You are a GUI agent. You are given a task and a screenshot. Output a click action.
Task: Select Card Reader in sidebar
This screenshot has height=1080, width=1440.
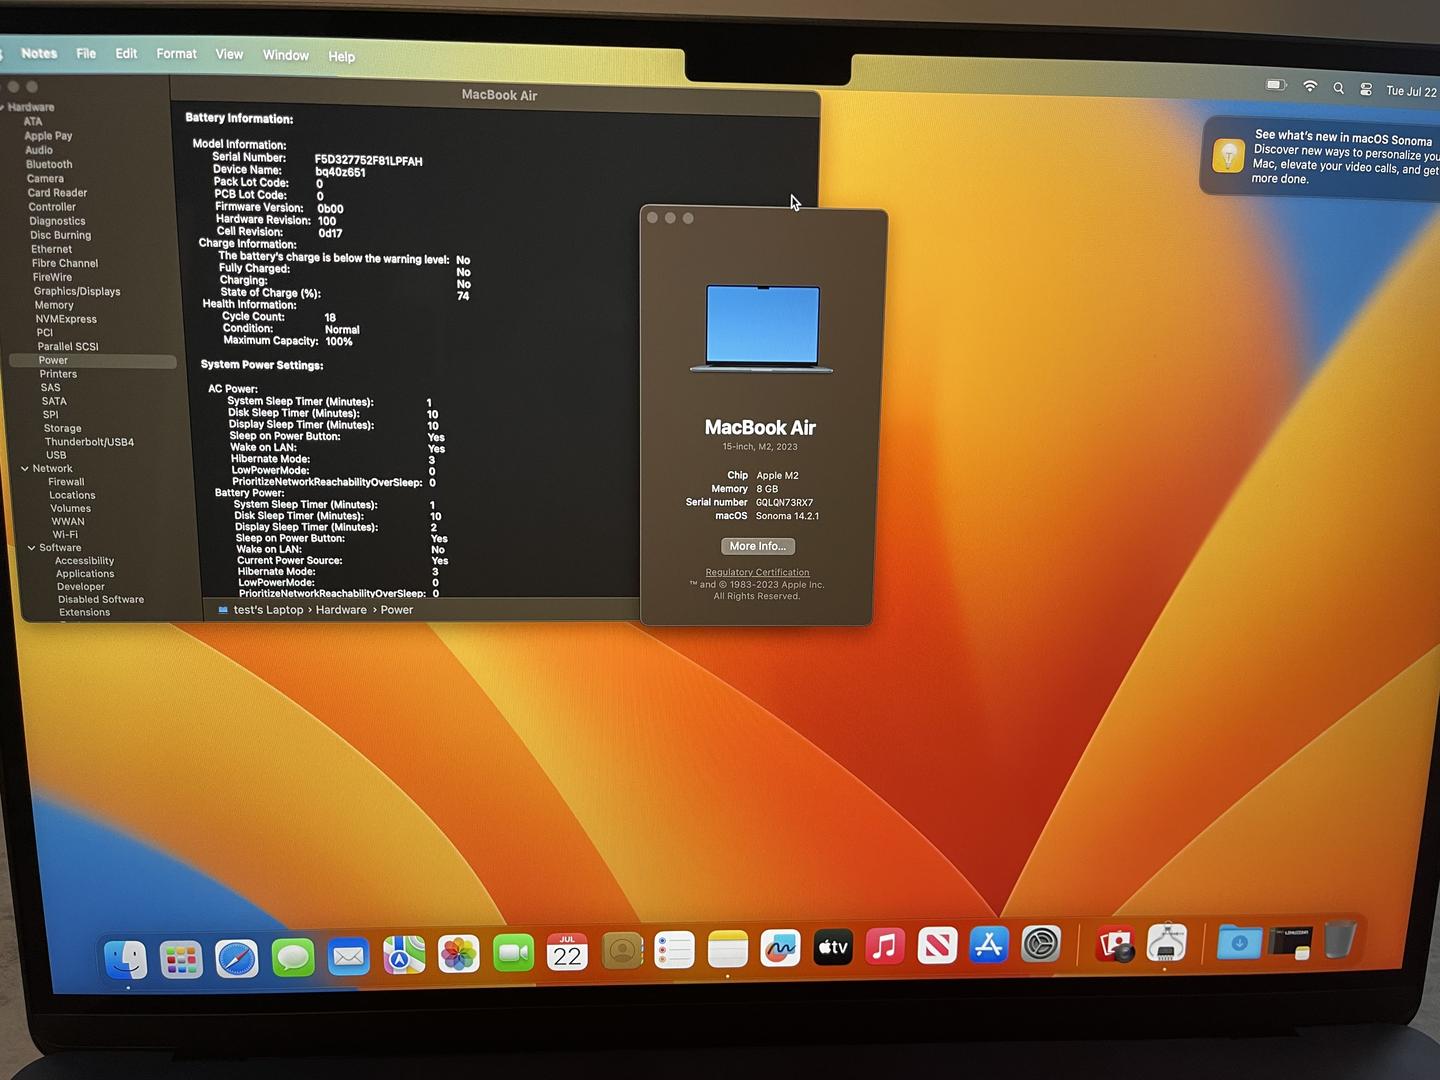57,193
